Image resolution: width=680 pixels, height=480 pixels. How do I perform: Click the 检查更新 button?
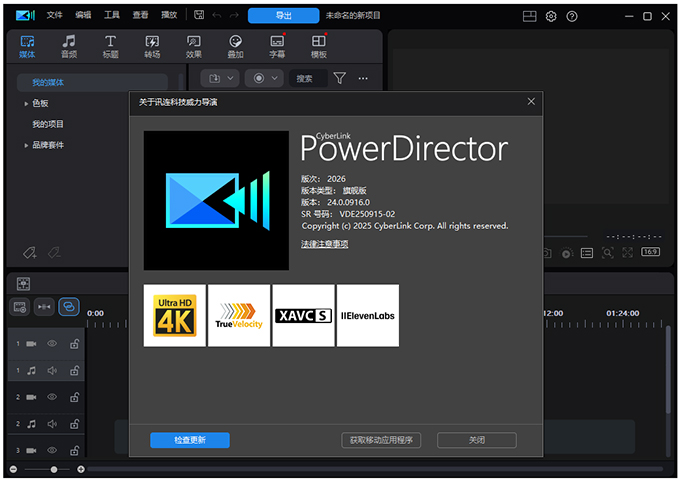tap(189, 440)
